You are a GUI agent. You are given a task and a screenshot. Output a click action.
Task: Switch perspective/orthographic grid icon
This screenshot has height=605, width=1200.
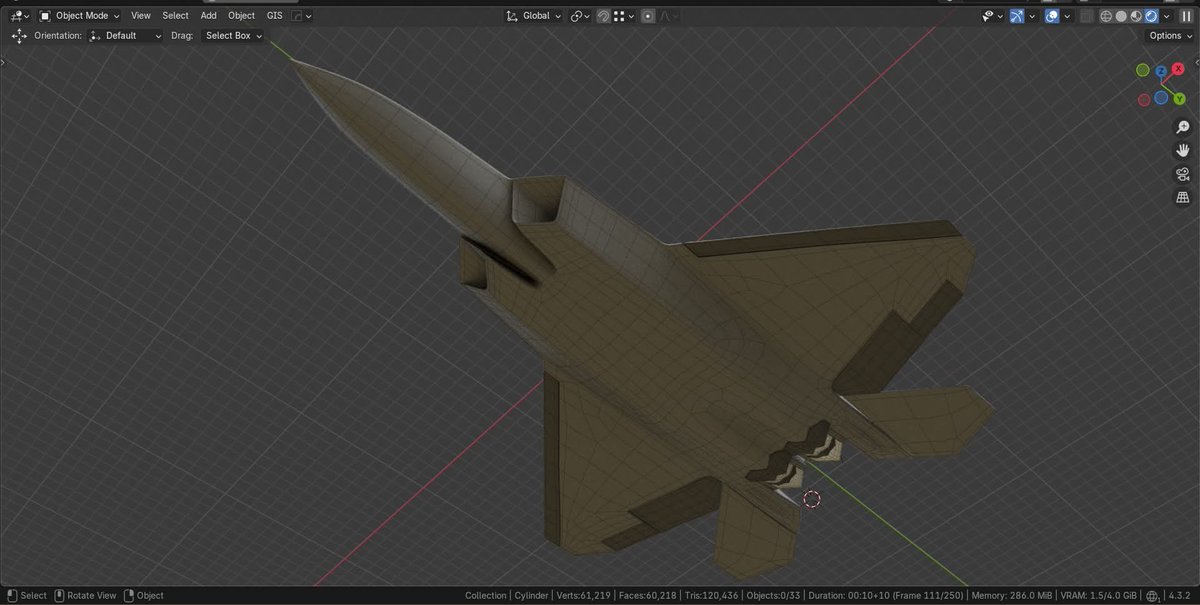[x=1182, y=197]
